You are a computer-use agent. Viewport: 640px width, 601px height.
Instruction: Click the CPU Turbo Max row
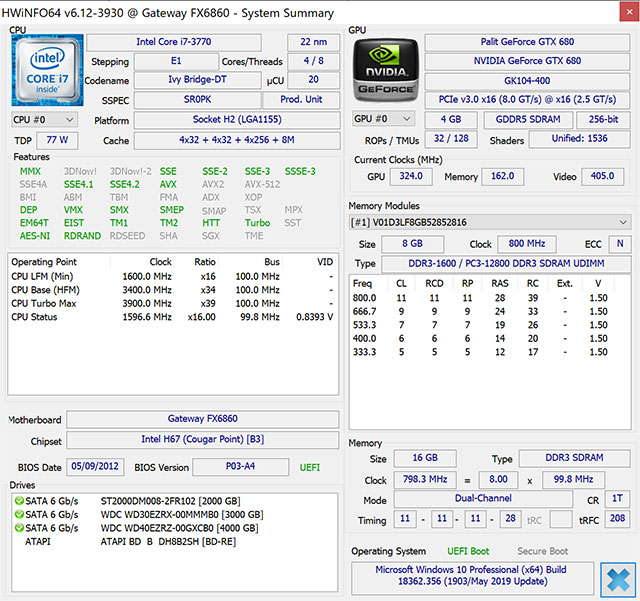pyautogui.click(x=173, y=303)
